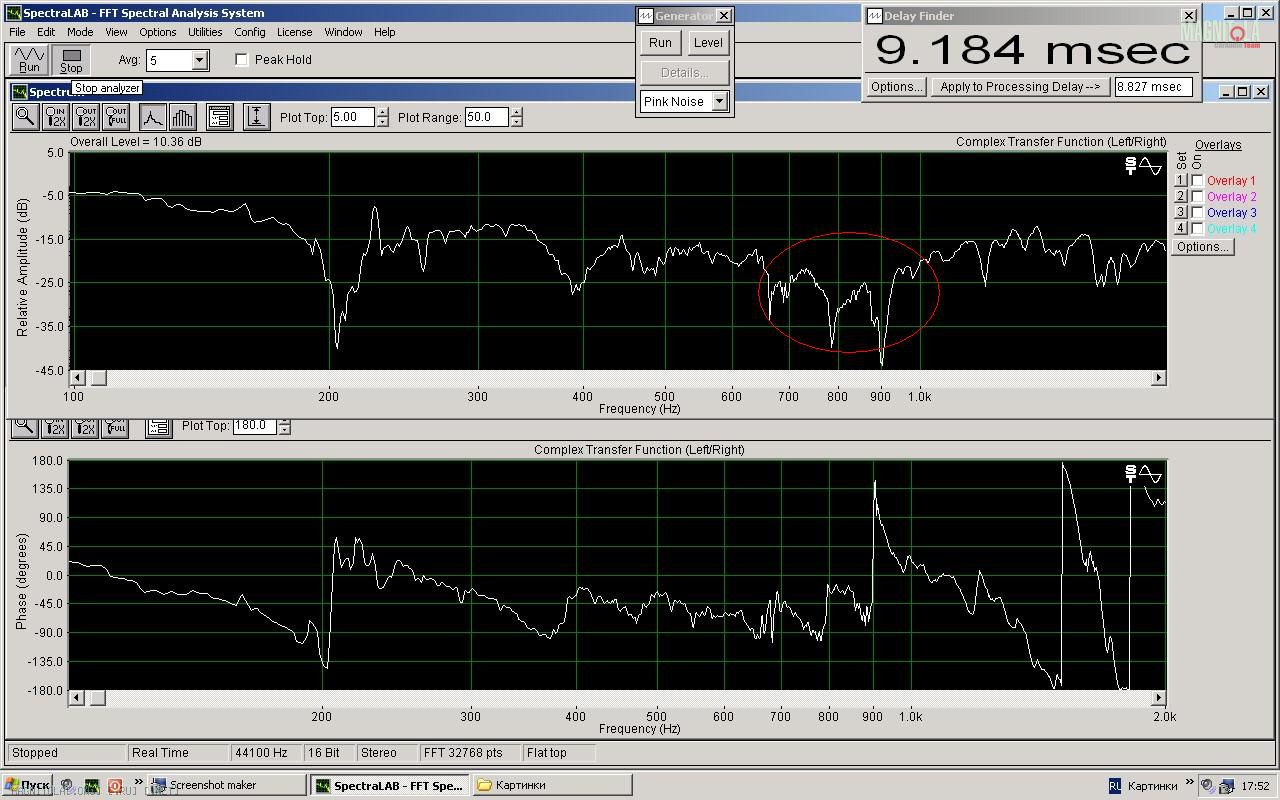Select the bar graph plot style icon
This screenshot has width=1280, height=800.
tap(182, 117)
